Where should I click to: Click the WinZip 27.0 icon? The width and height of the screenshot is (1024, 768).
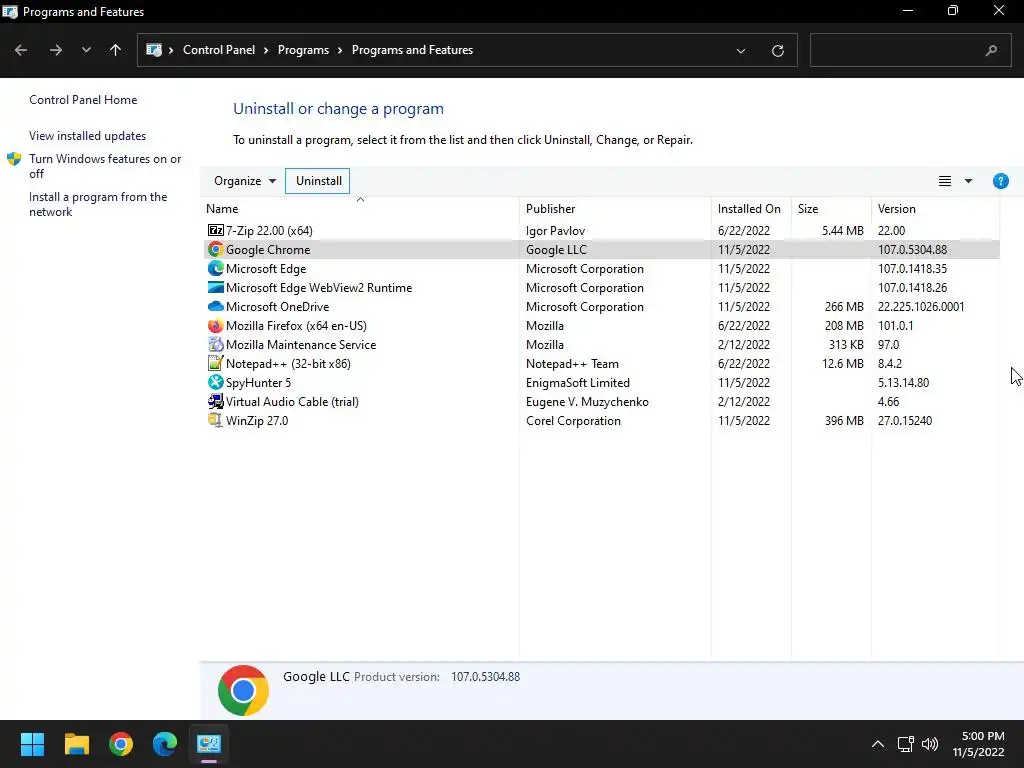pos(216,420)
